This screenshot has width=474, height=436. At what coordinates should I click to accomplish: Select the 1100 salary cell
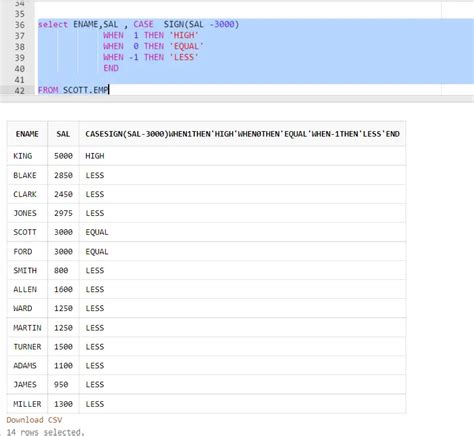click(63, 366)
